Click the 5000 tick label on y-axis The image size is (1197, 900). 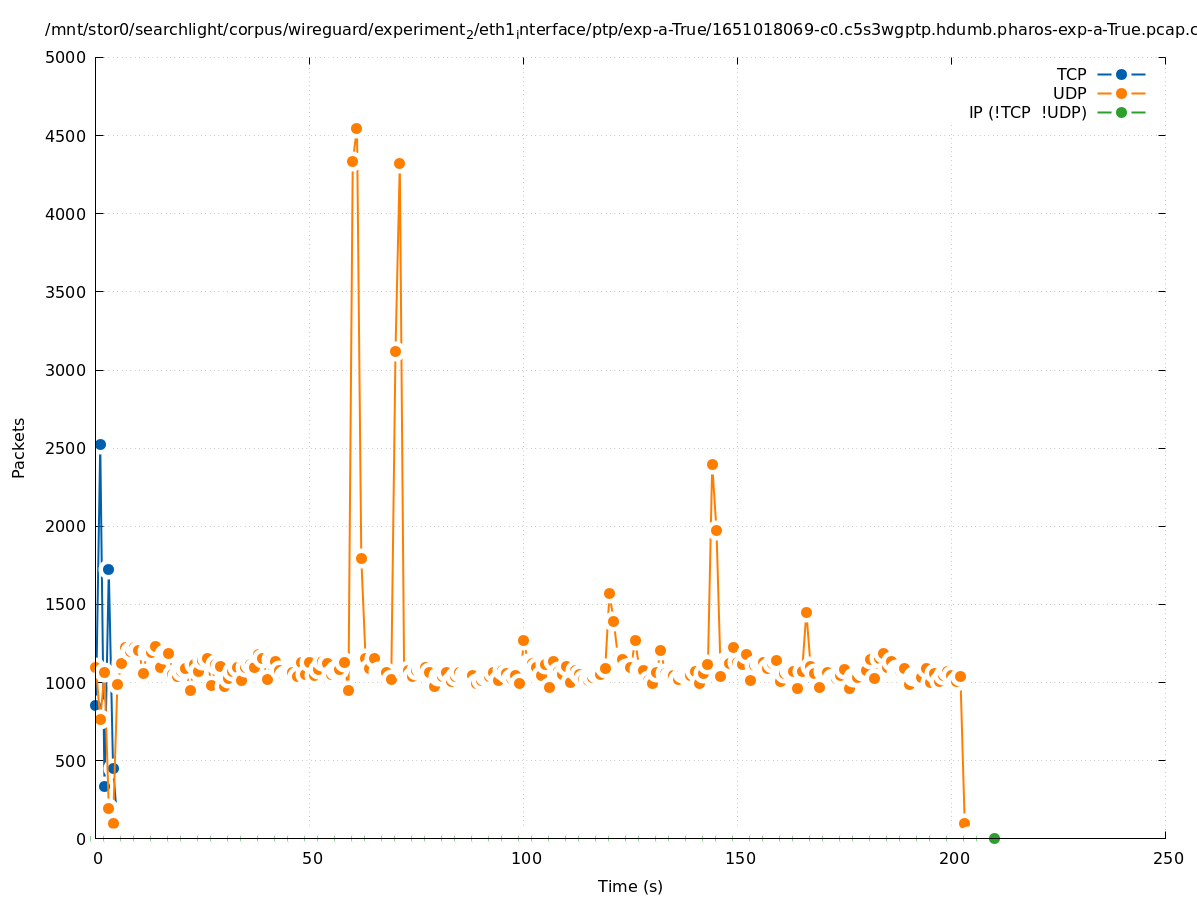pyautogui.click(x=67, y=57)
